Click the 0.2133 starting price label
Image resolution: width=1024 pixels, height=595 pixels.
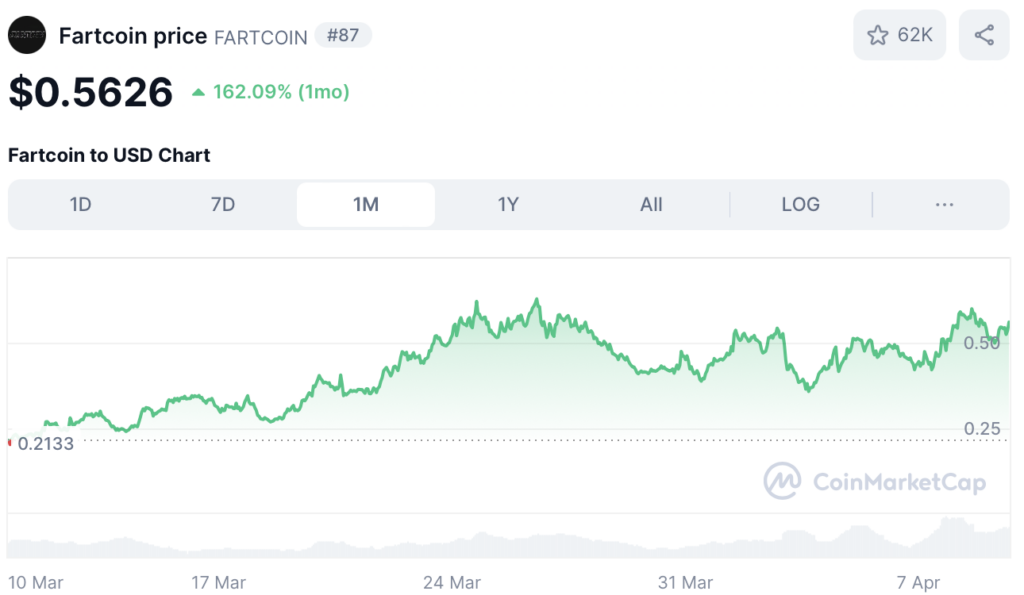(x=45, y=444)
